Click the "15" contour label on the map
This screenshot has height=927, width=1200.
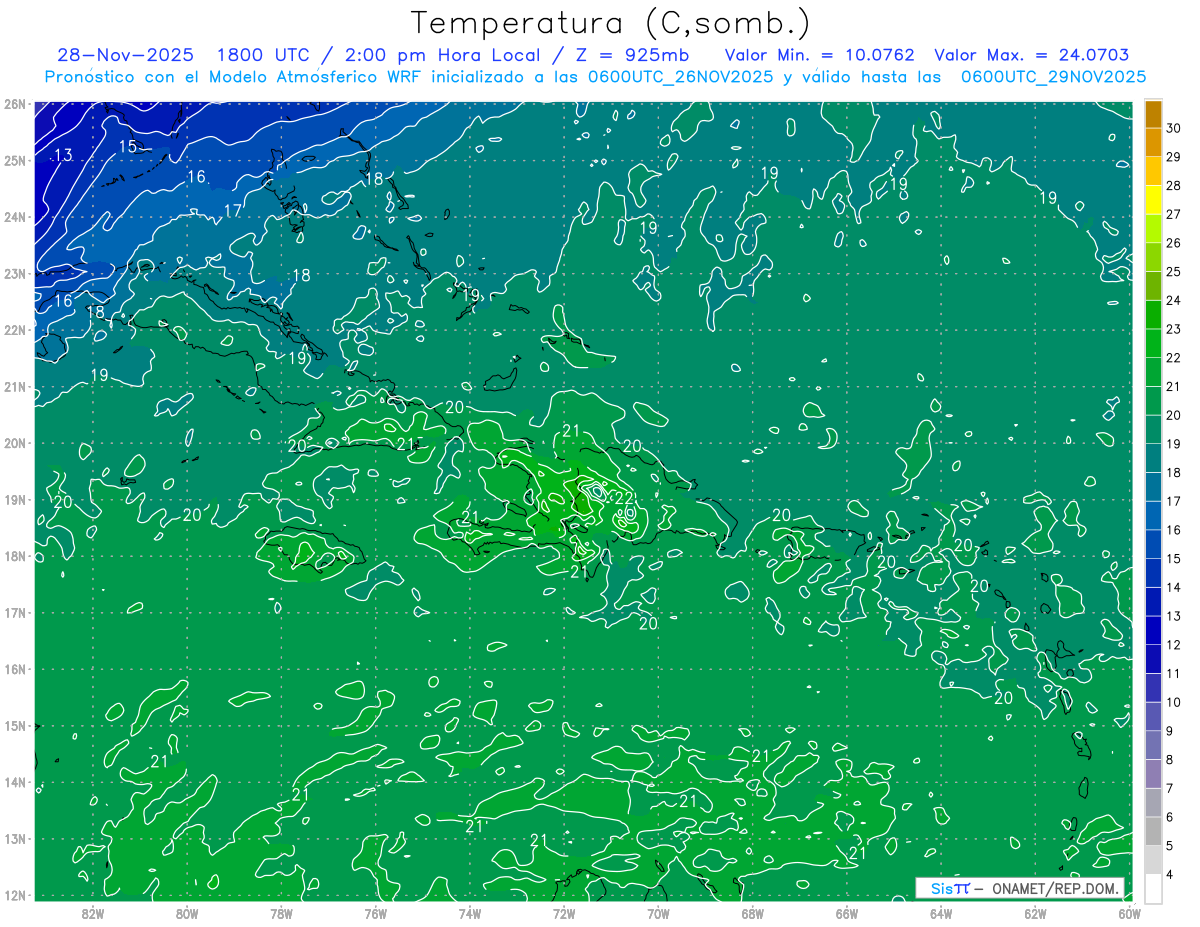[128, 147]
